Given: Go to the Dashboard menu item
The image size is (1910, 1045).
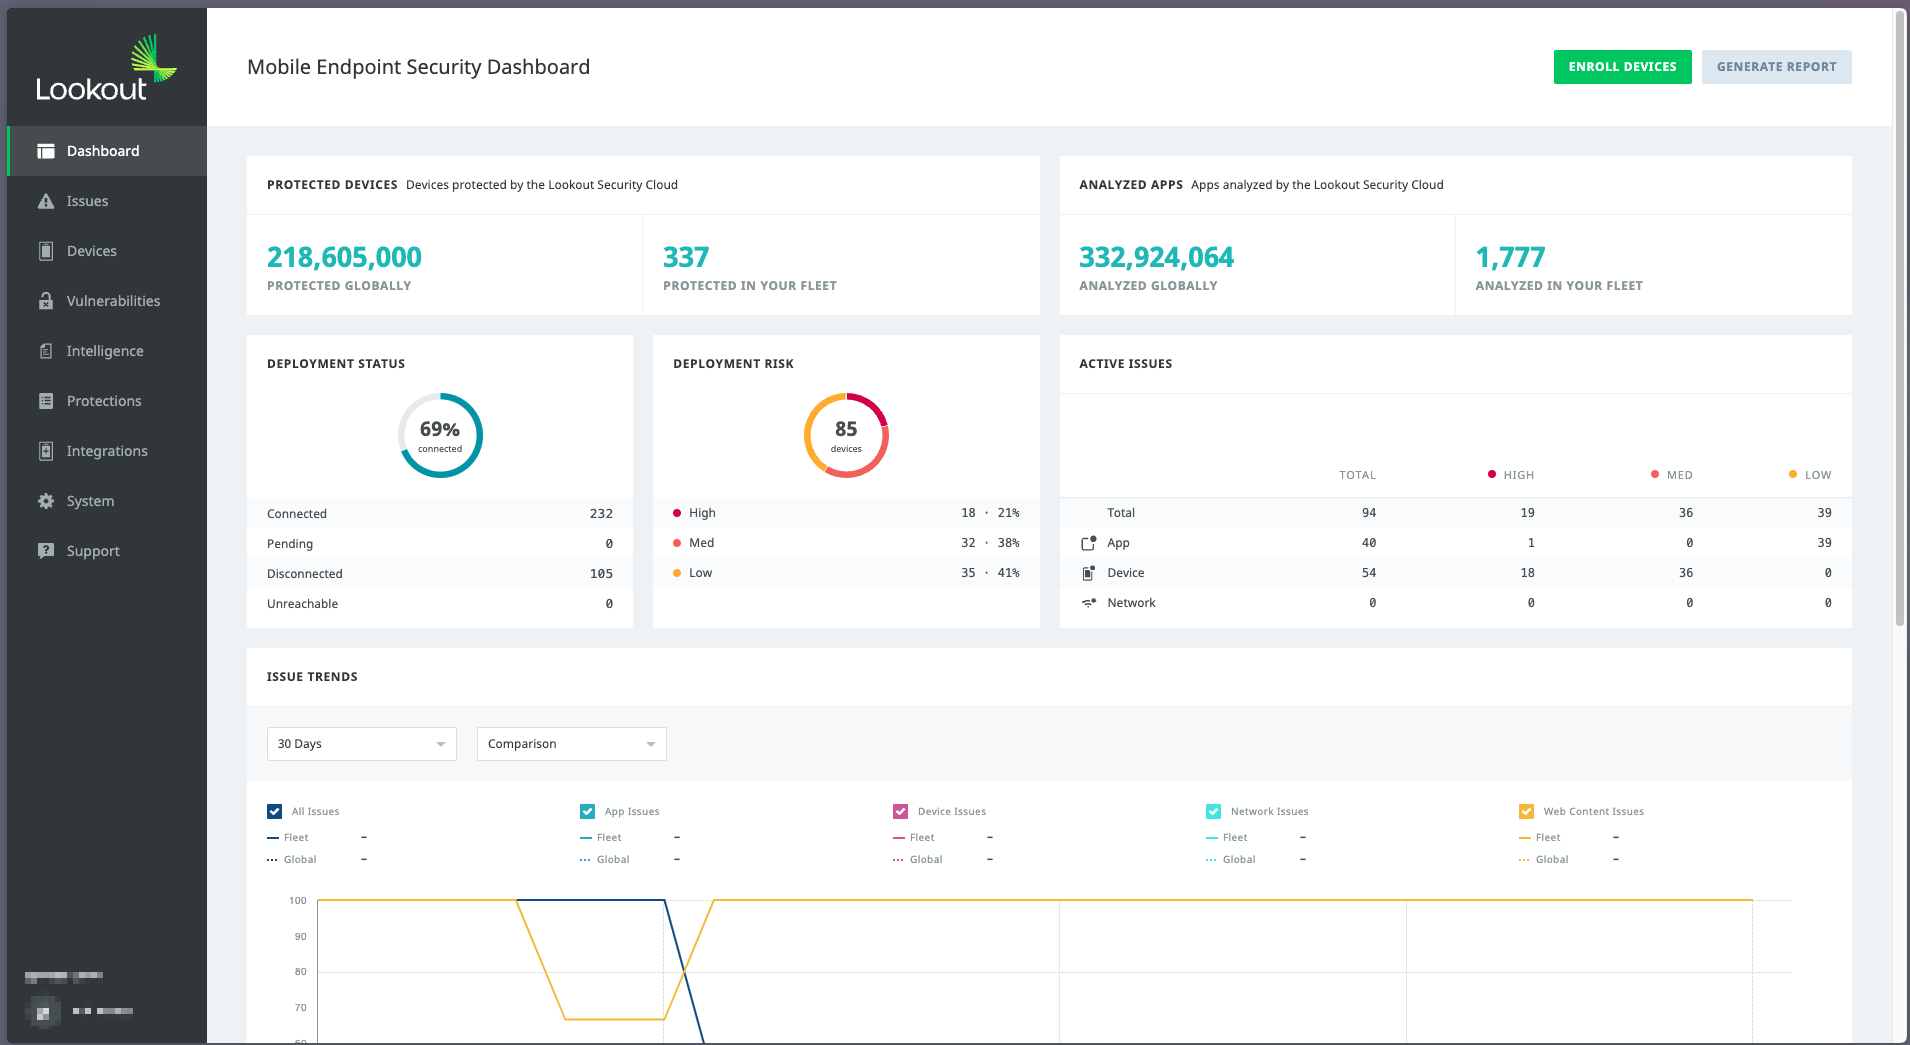Looking at the screenshot, I should pyautogui.click(x=103, y=151).
